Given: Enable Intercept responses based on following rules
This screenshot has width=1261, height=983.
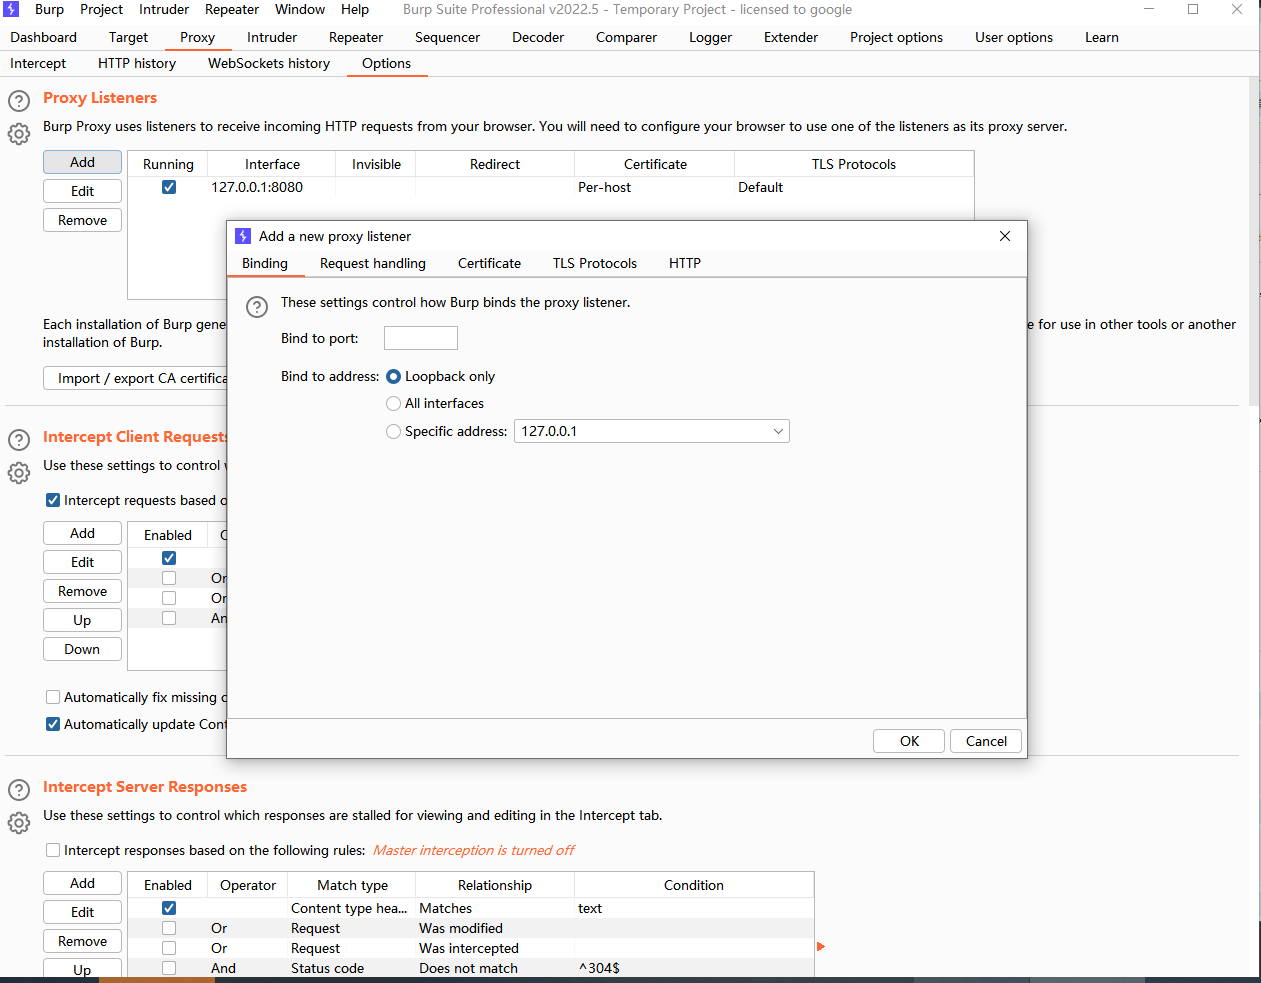Looking at the screenshot, I should click(x=53, y=850).
